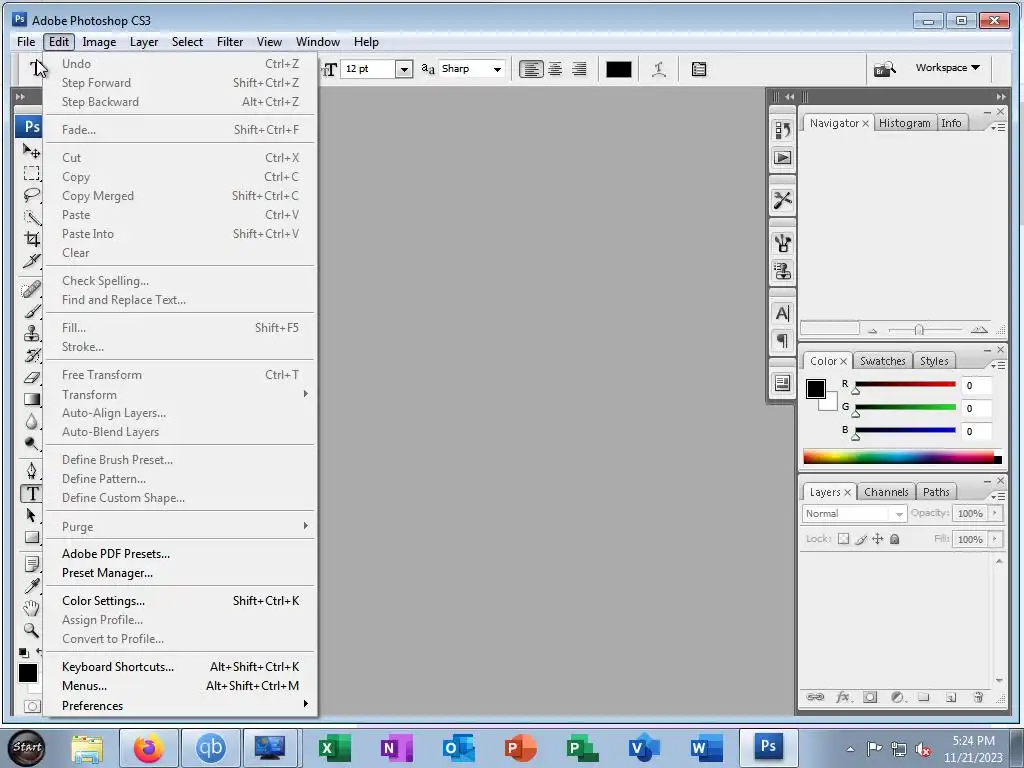Open the Character panel icon

coord(782,313)
